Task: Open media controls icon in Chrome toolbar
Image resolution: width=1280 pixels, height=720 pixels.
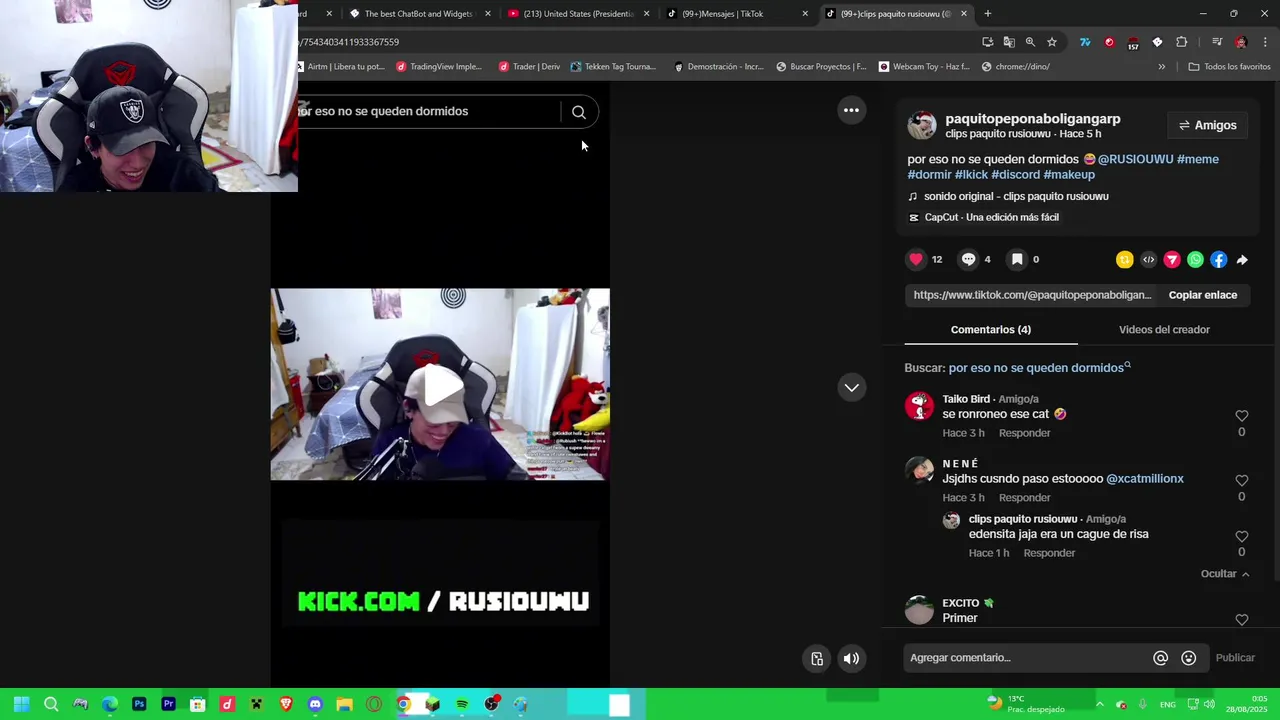Action: click(1217, 42)
